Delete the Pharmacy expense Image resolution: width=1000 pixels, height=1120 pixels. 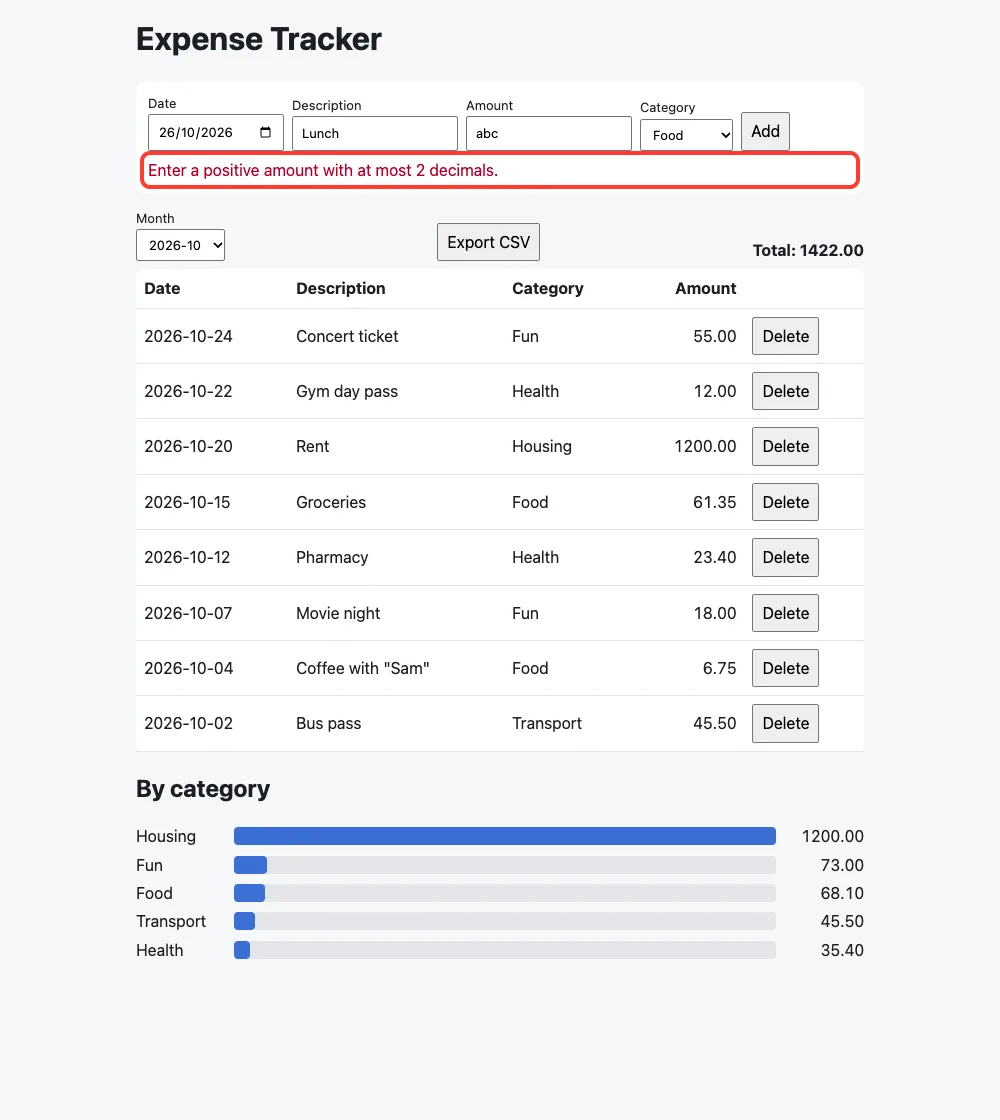(785, 557)
